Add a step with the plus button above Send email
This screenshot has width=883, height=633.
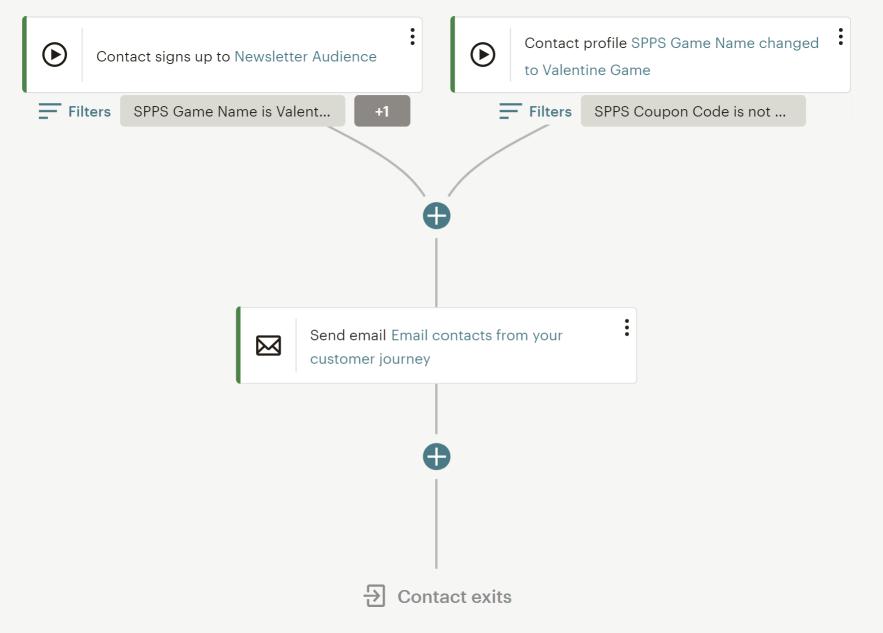(x=436, y=216)
